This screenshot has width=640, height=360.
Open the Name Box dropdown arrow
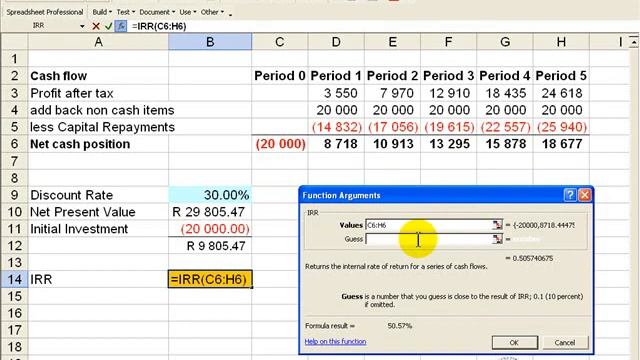click(82, 26)
